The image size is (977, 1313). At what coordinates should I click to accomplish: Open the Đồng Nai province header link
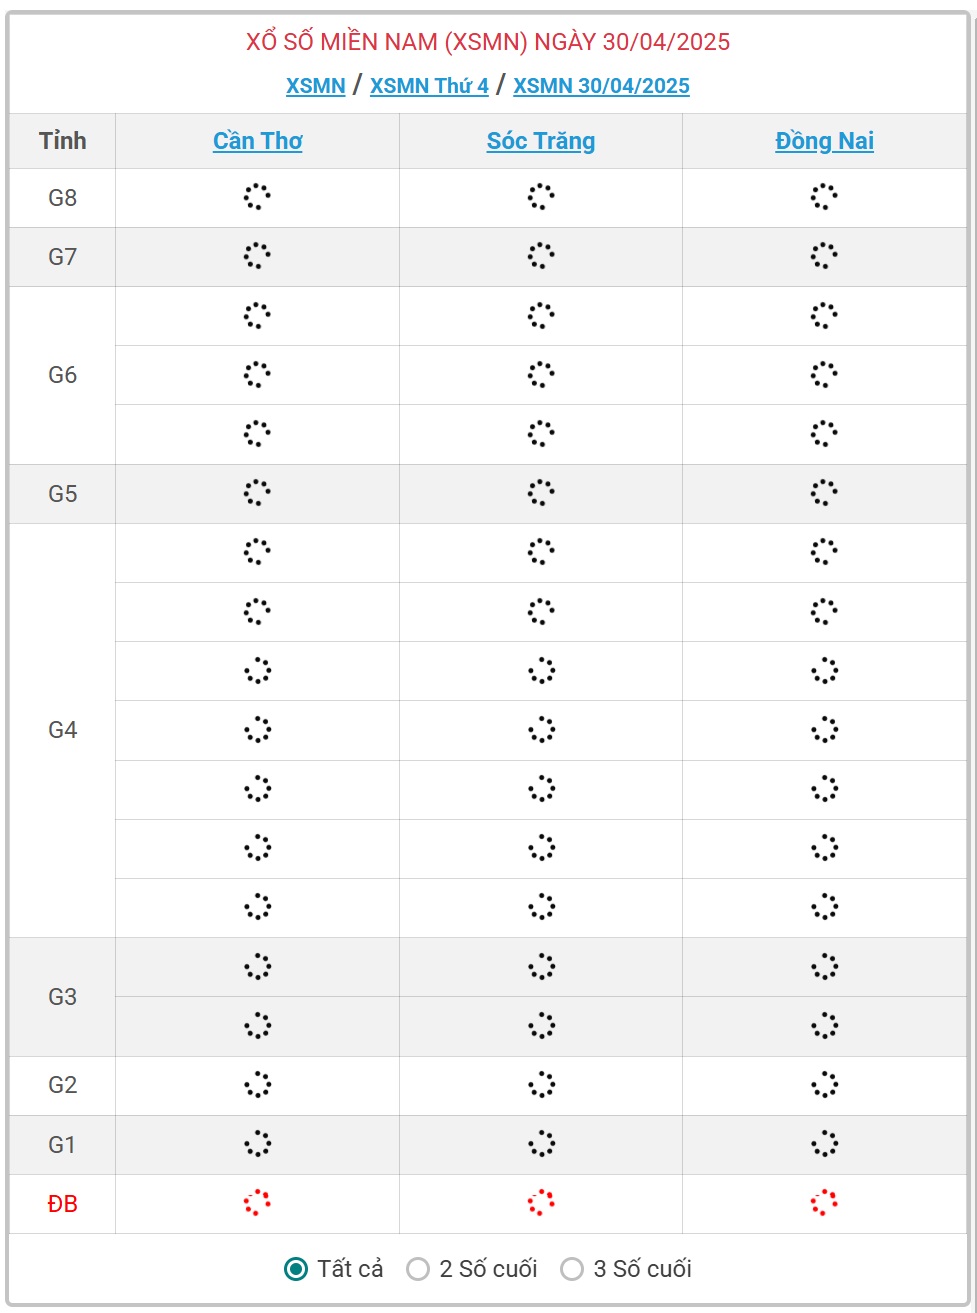click(824, 141)
